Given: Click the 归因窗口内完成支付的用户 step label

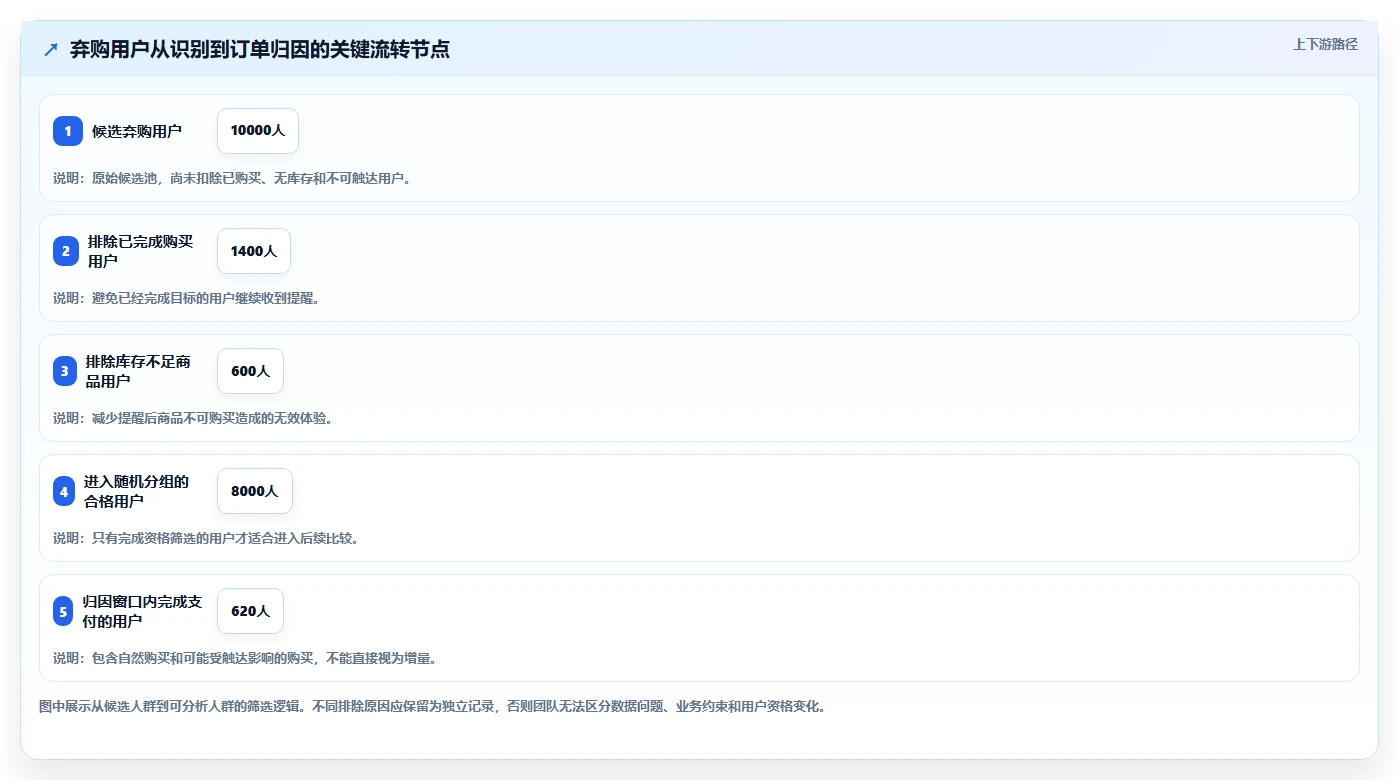Looking at the screenshot, I should coord(142,611).
